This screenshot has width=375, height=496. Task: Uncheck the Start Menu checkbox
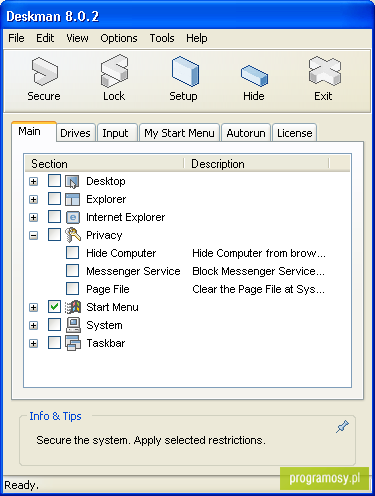[x=54, y=307]
